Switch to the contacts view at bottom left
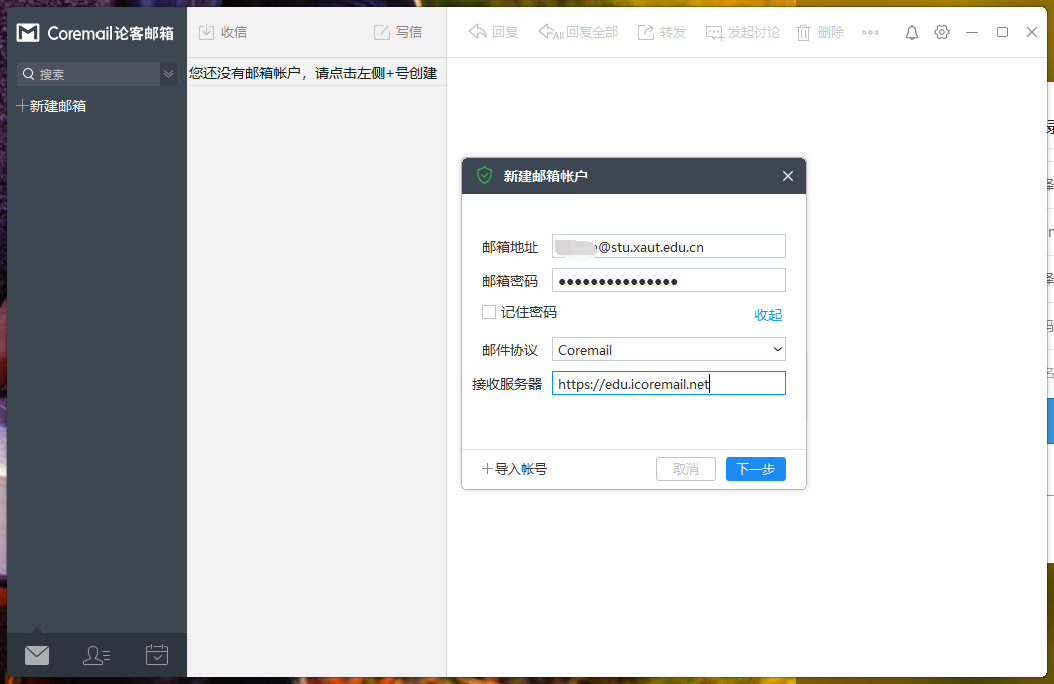The image size is (1054, 684). click(96, 655)
